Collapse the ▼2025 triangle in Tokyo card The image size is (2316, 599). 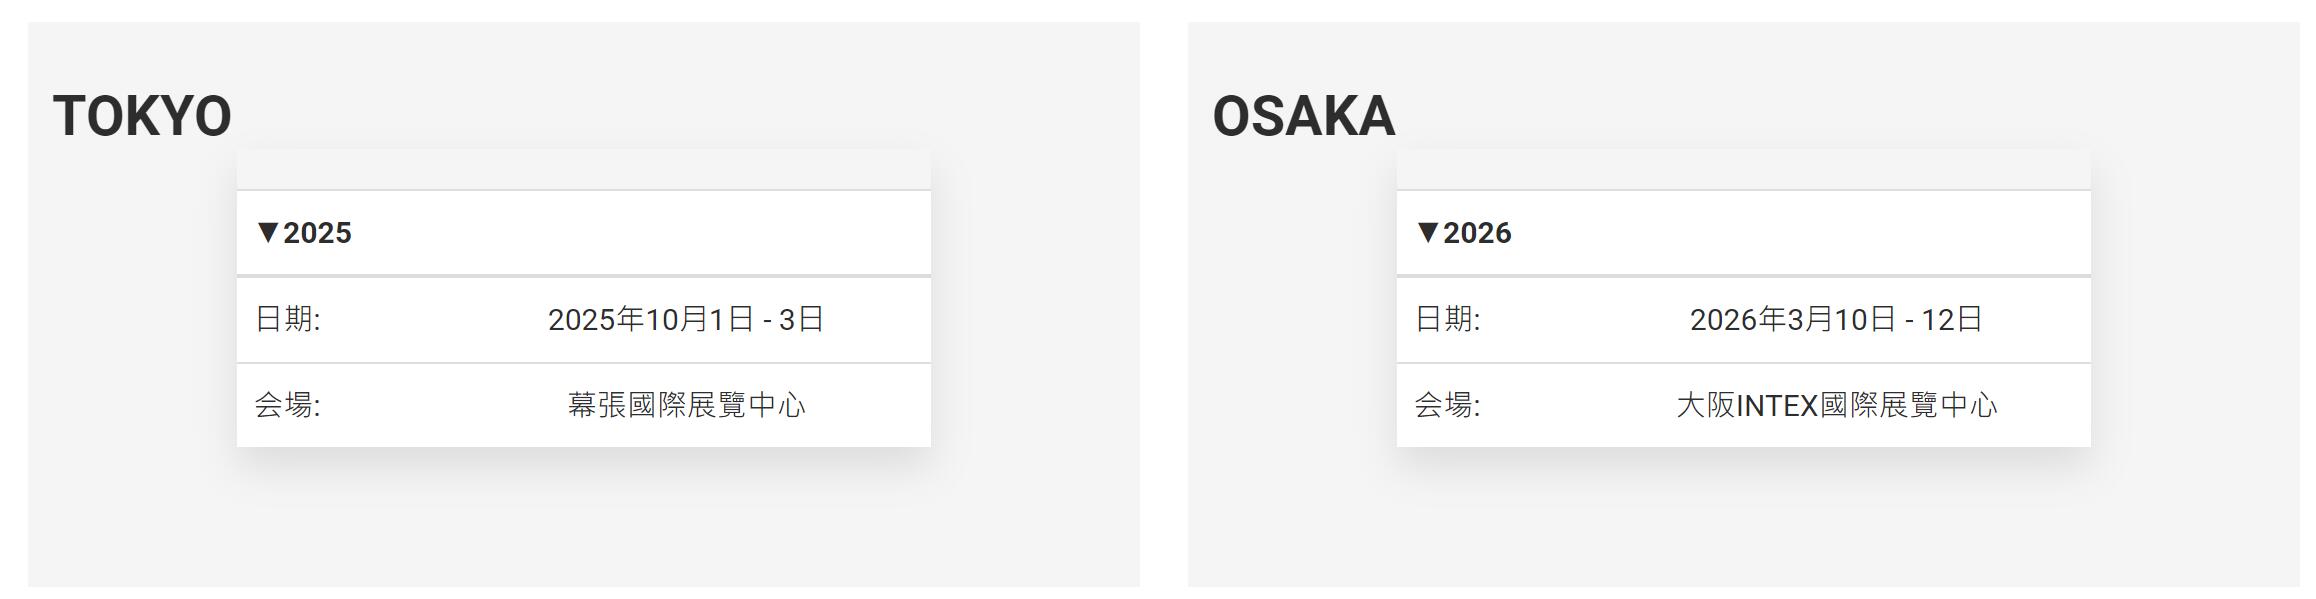268,233
